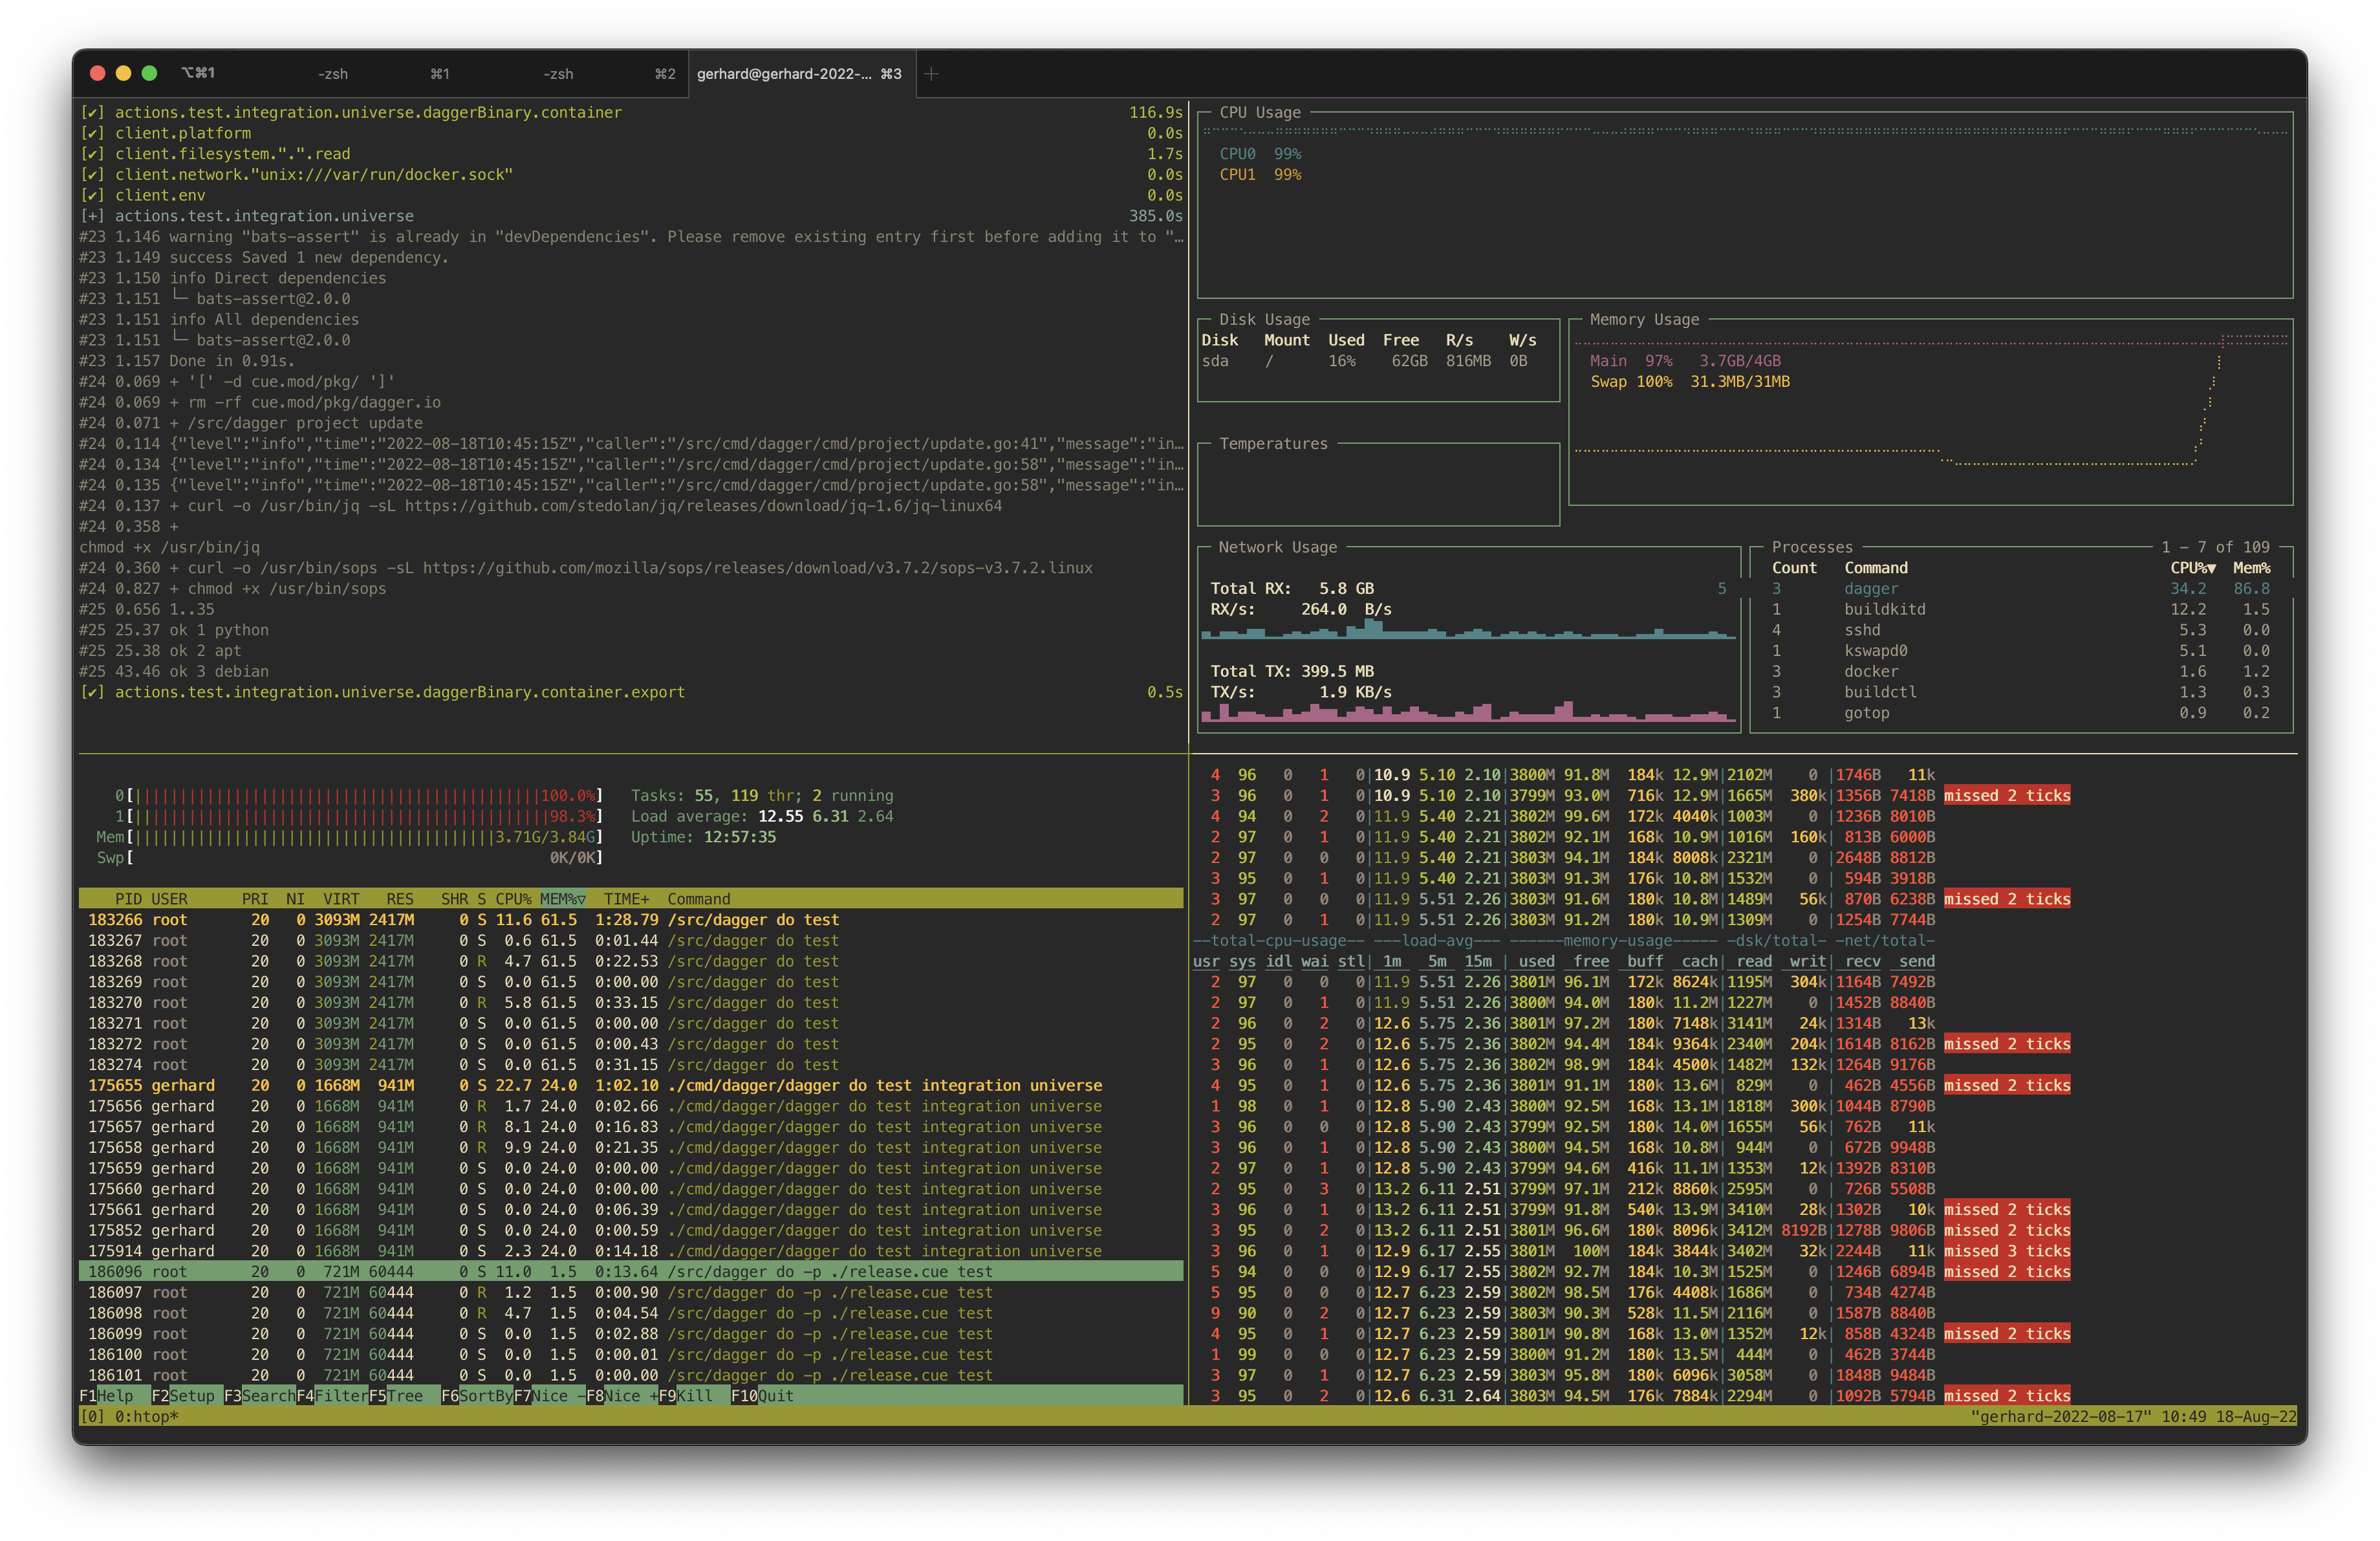Sort htop by MEM% column header
Screen dimensions: 2380x1541
click(563, 898)
